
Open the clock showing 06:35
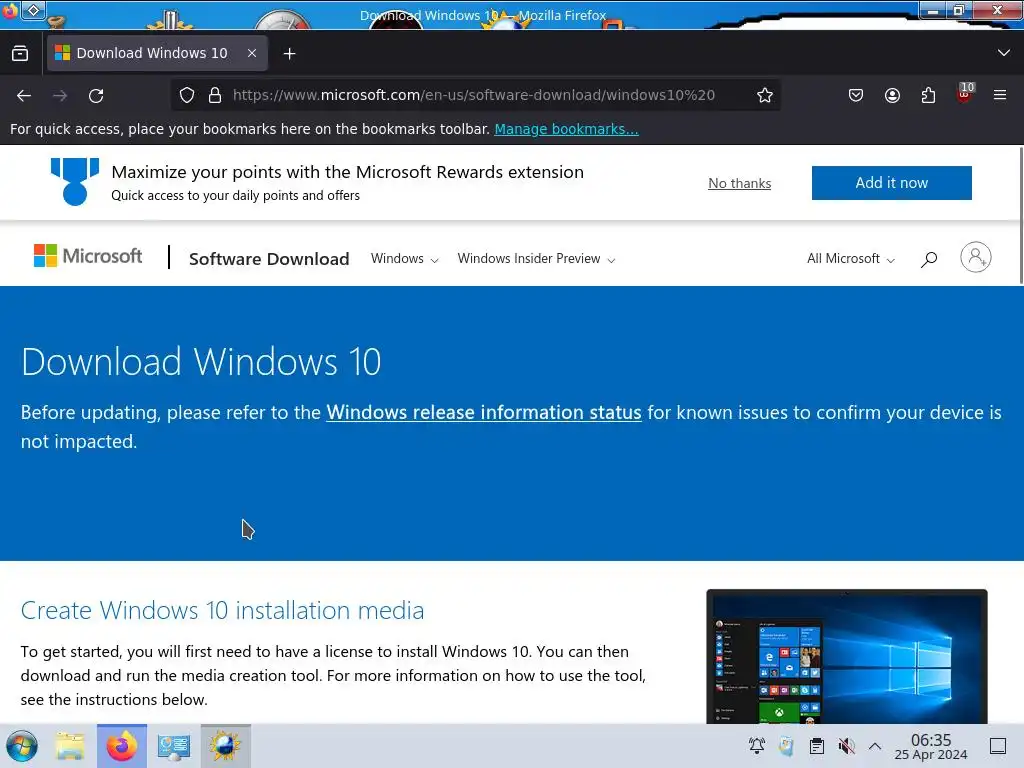click(931, 746)
